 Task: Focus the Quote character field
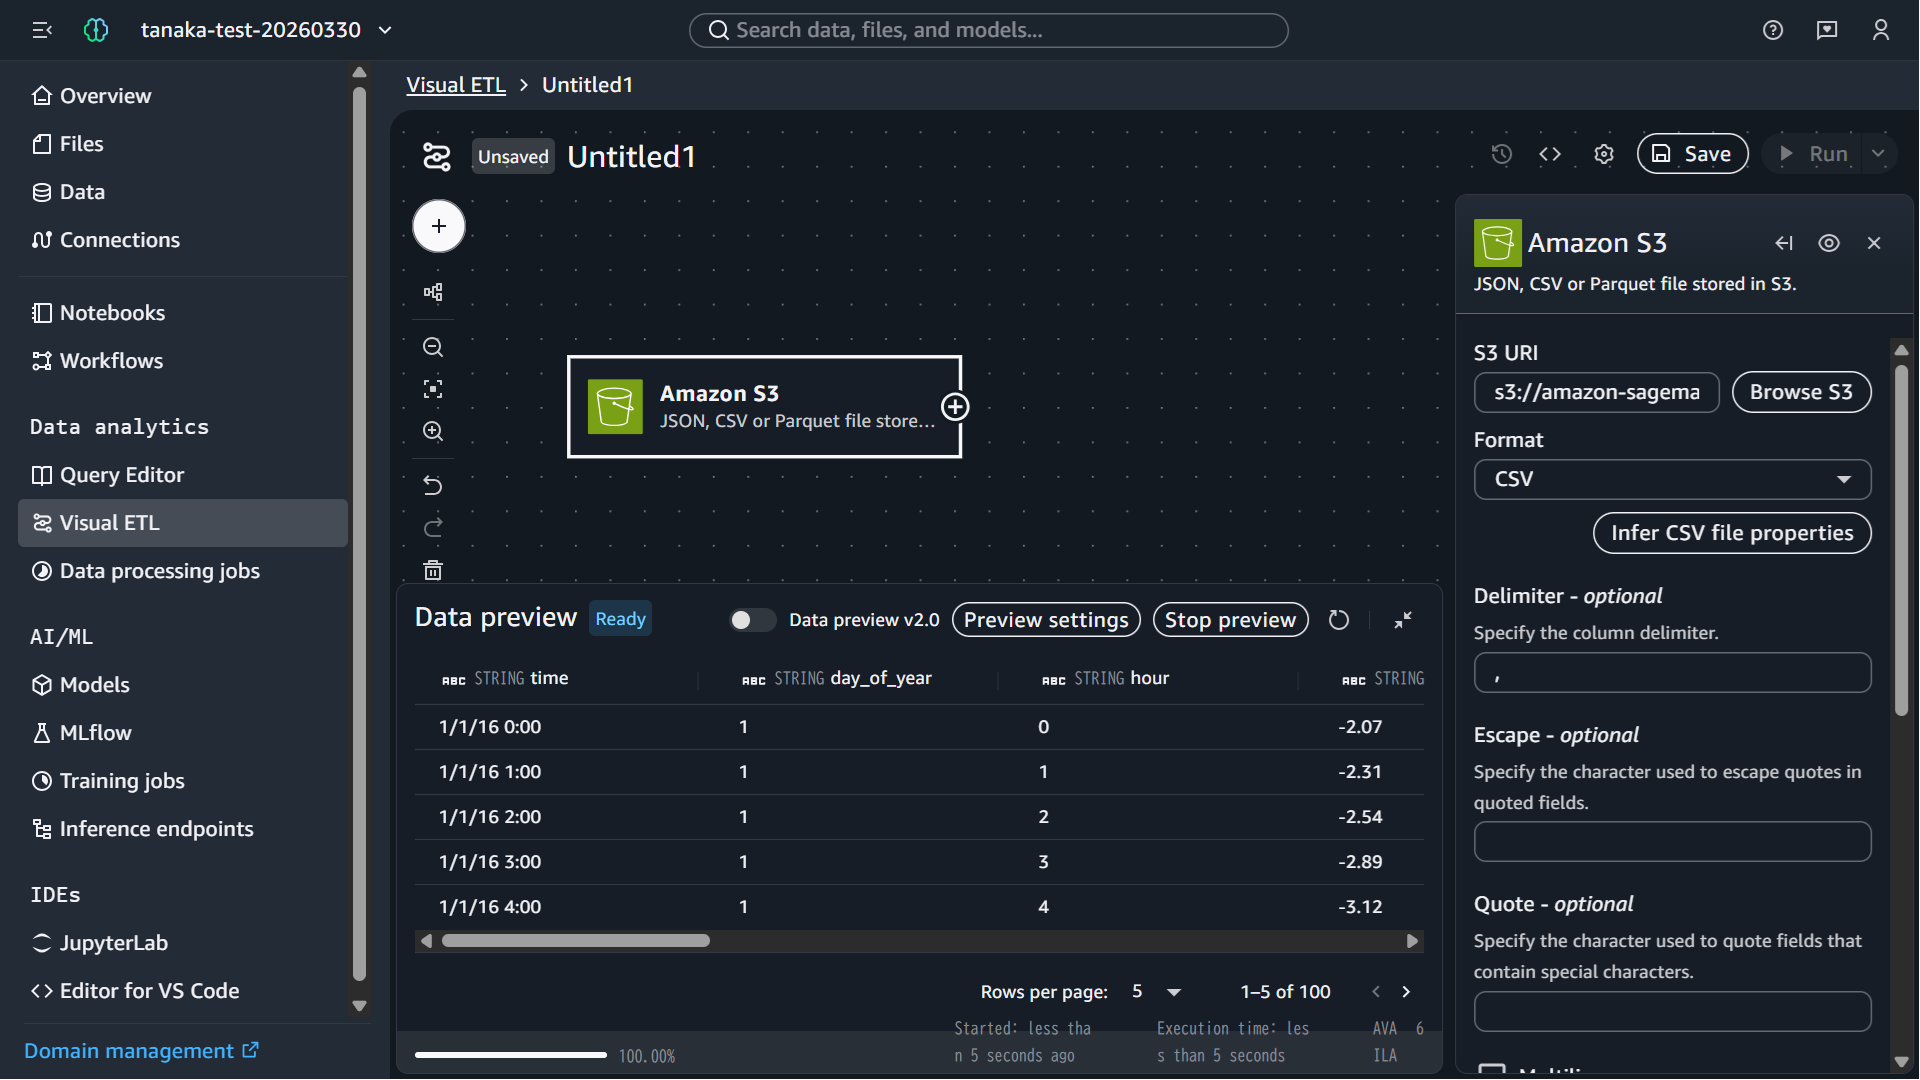click(x=1672, y=1011)
